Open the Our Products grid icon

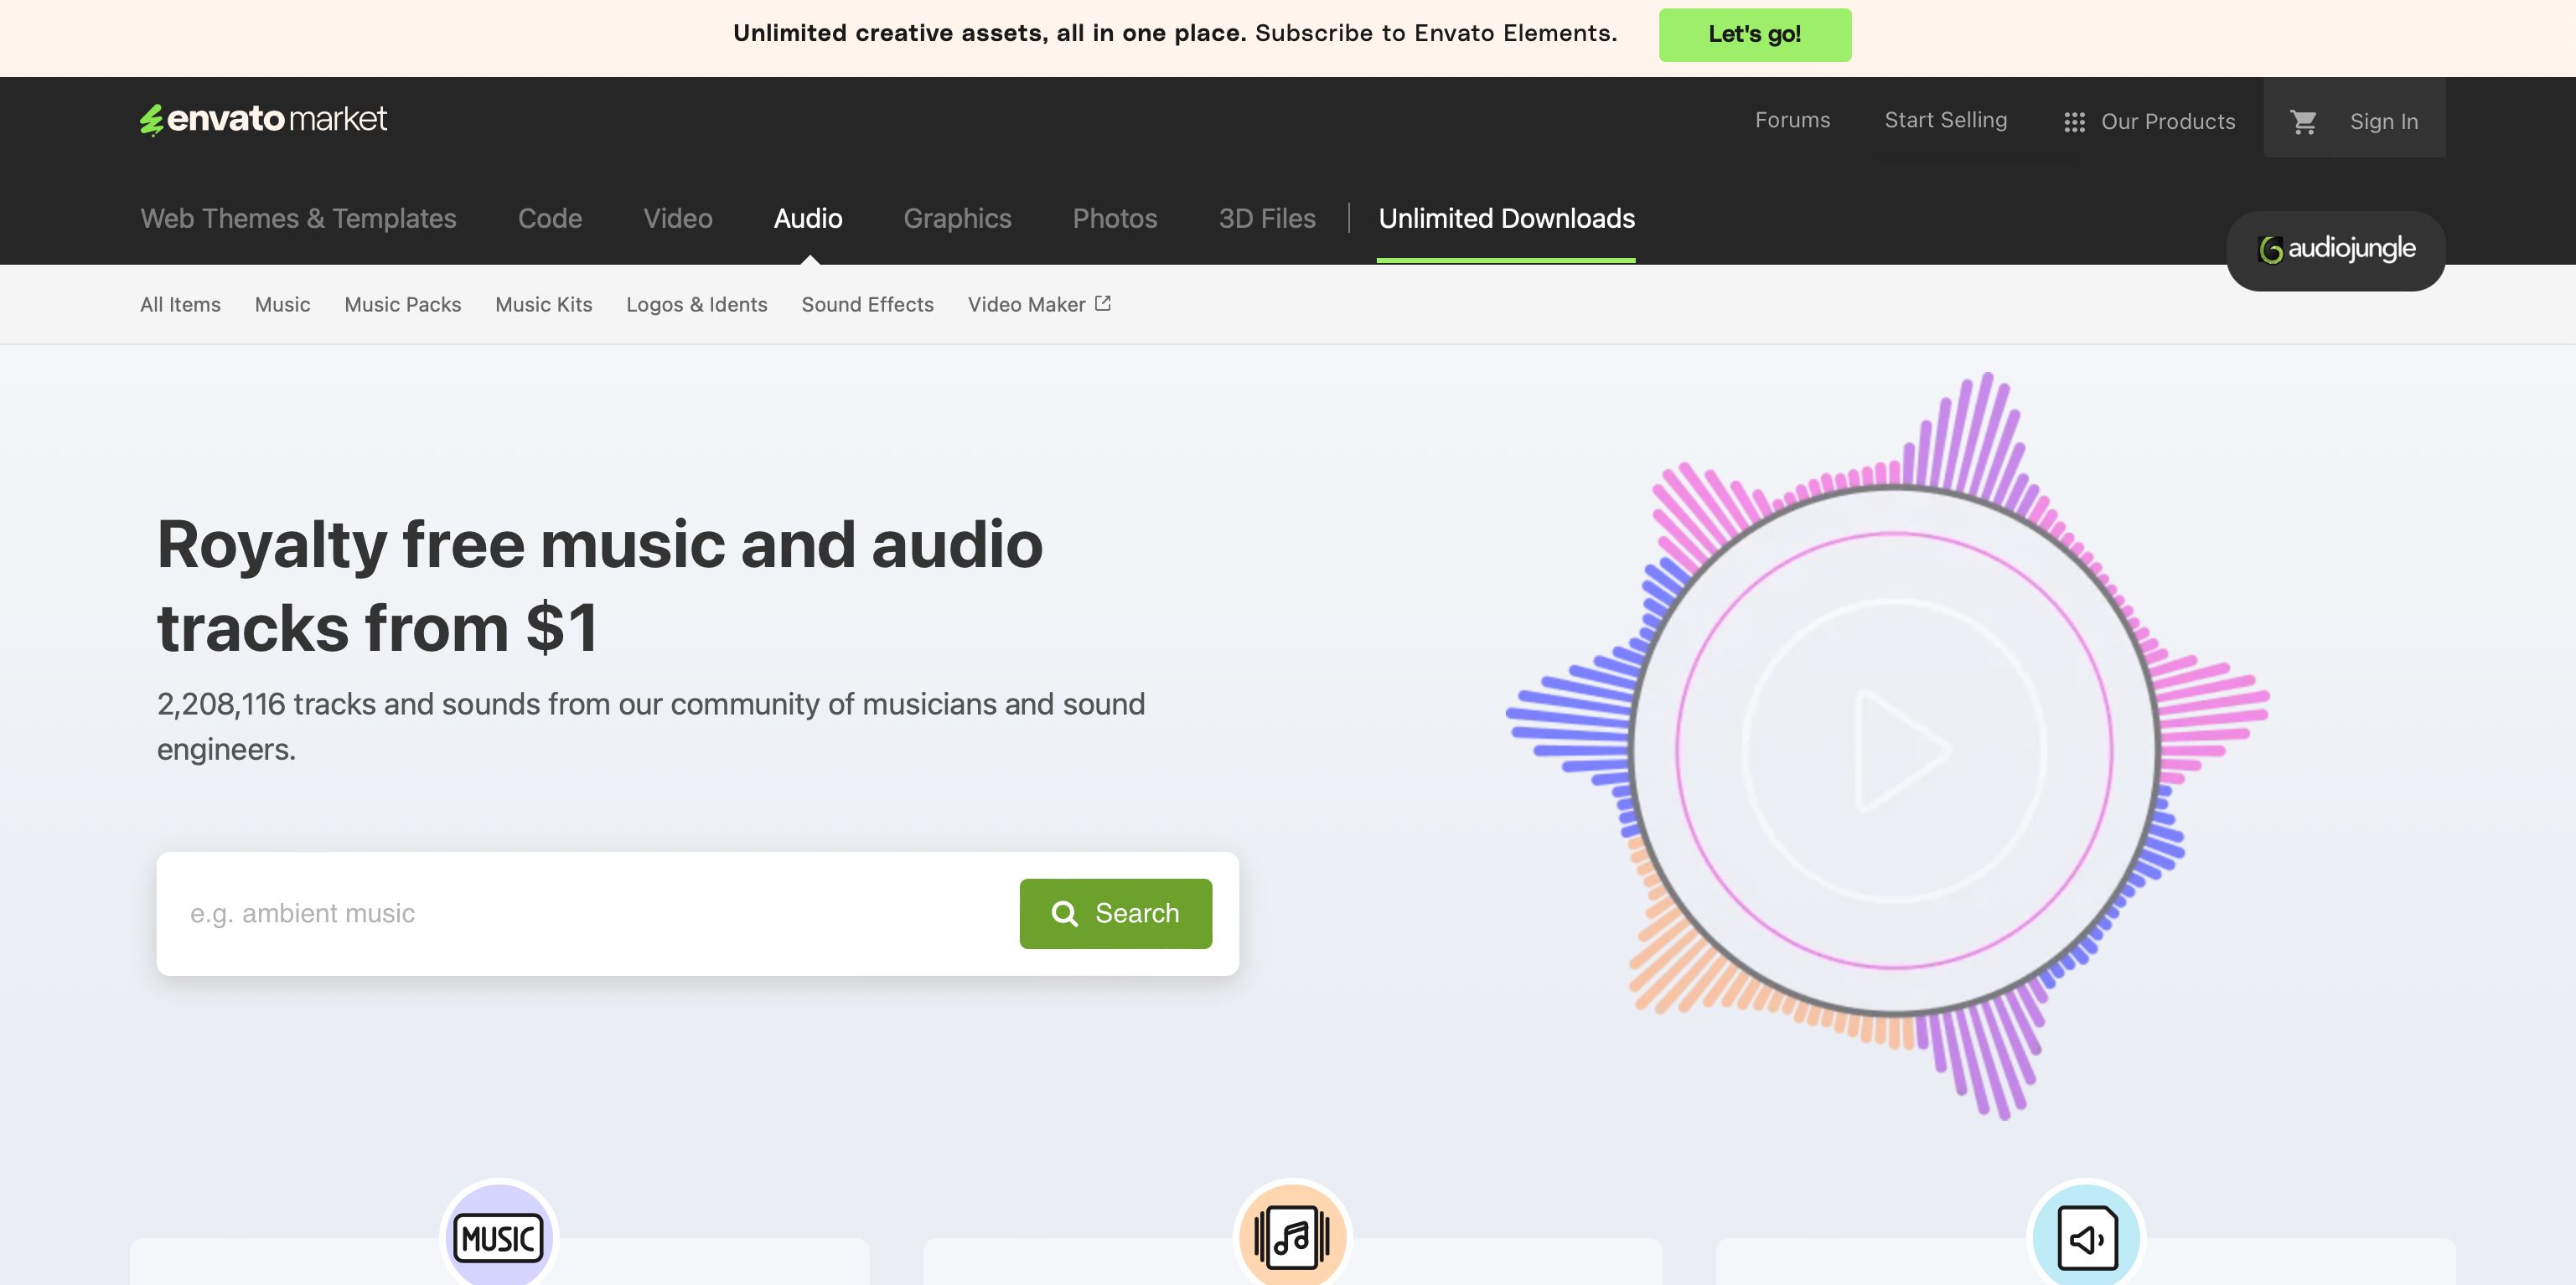click(x=2074, y=122)
